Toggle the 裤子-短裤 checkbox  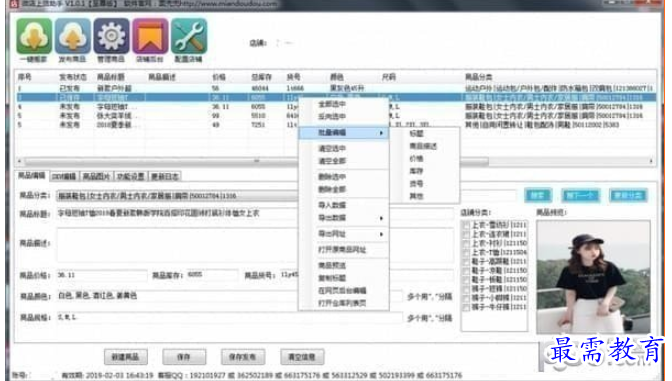[x=466, y=289]
